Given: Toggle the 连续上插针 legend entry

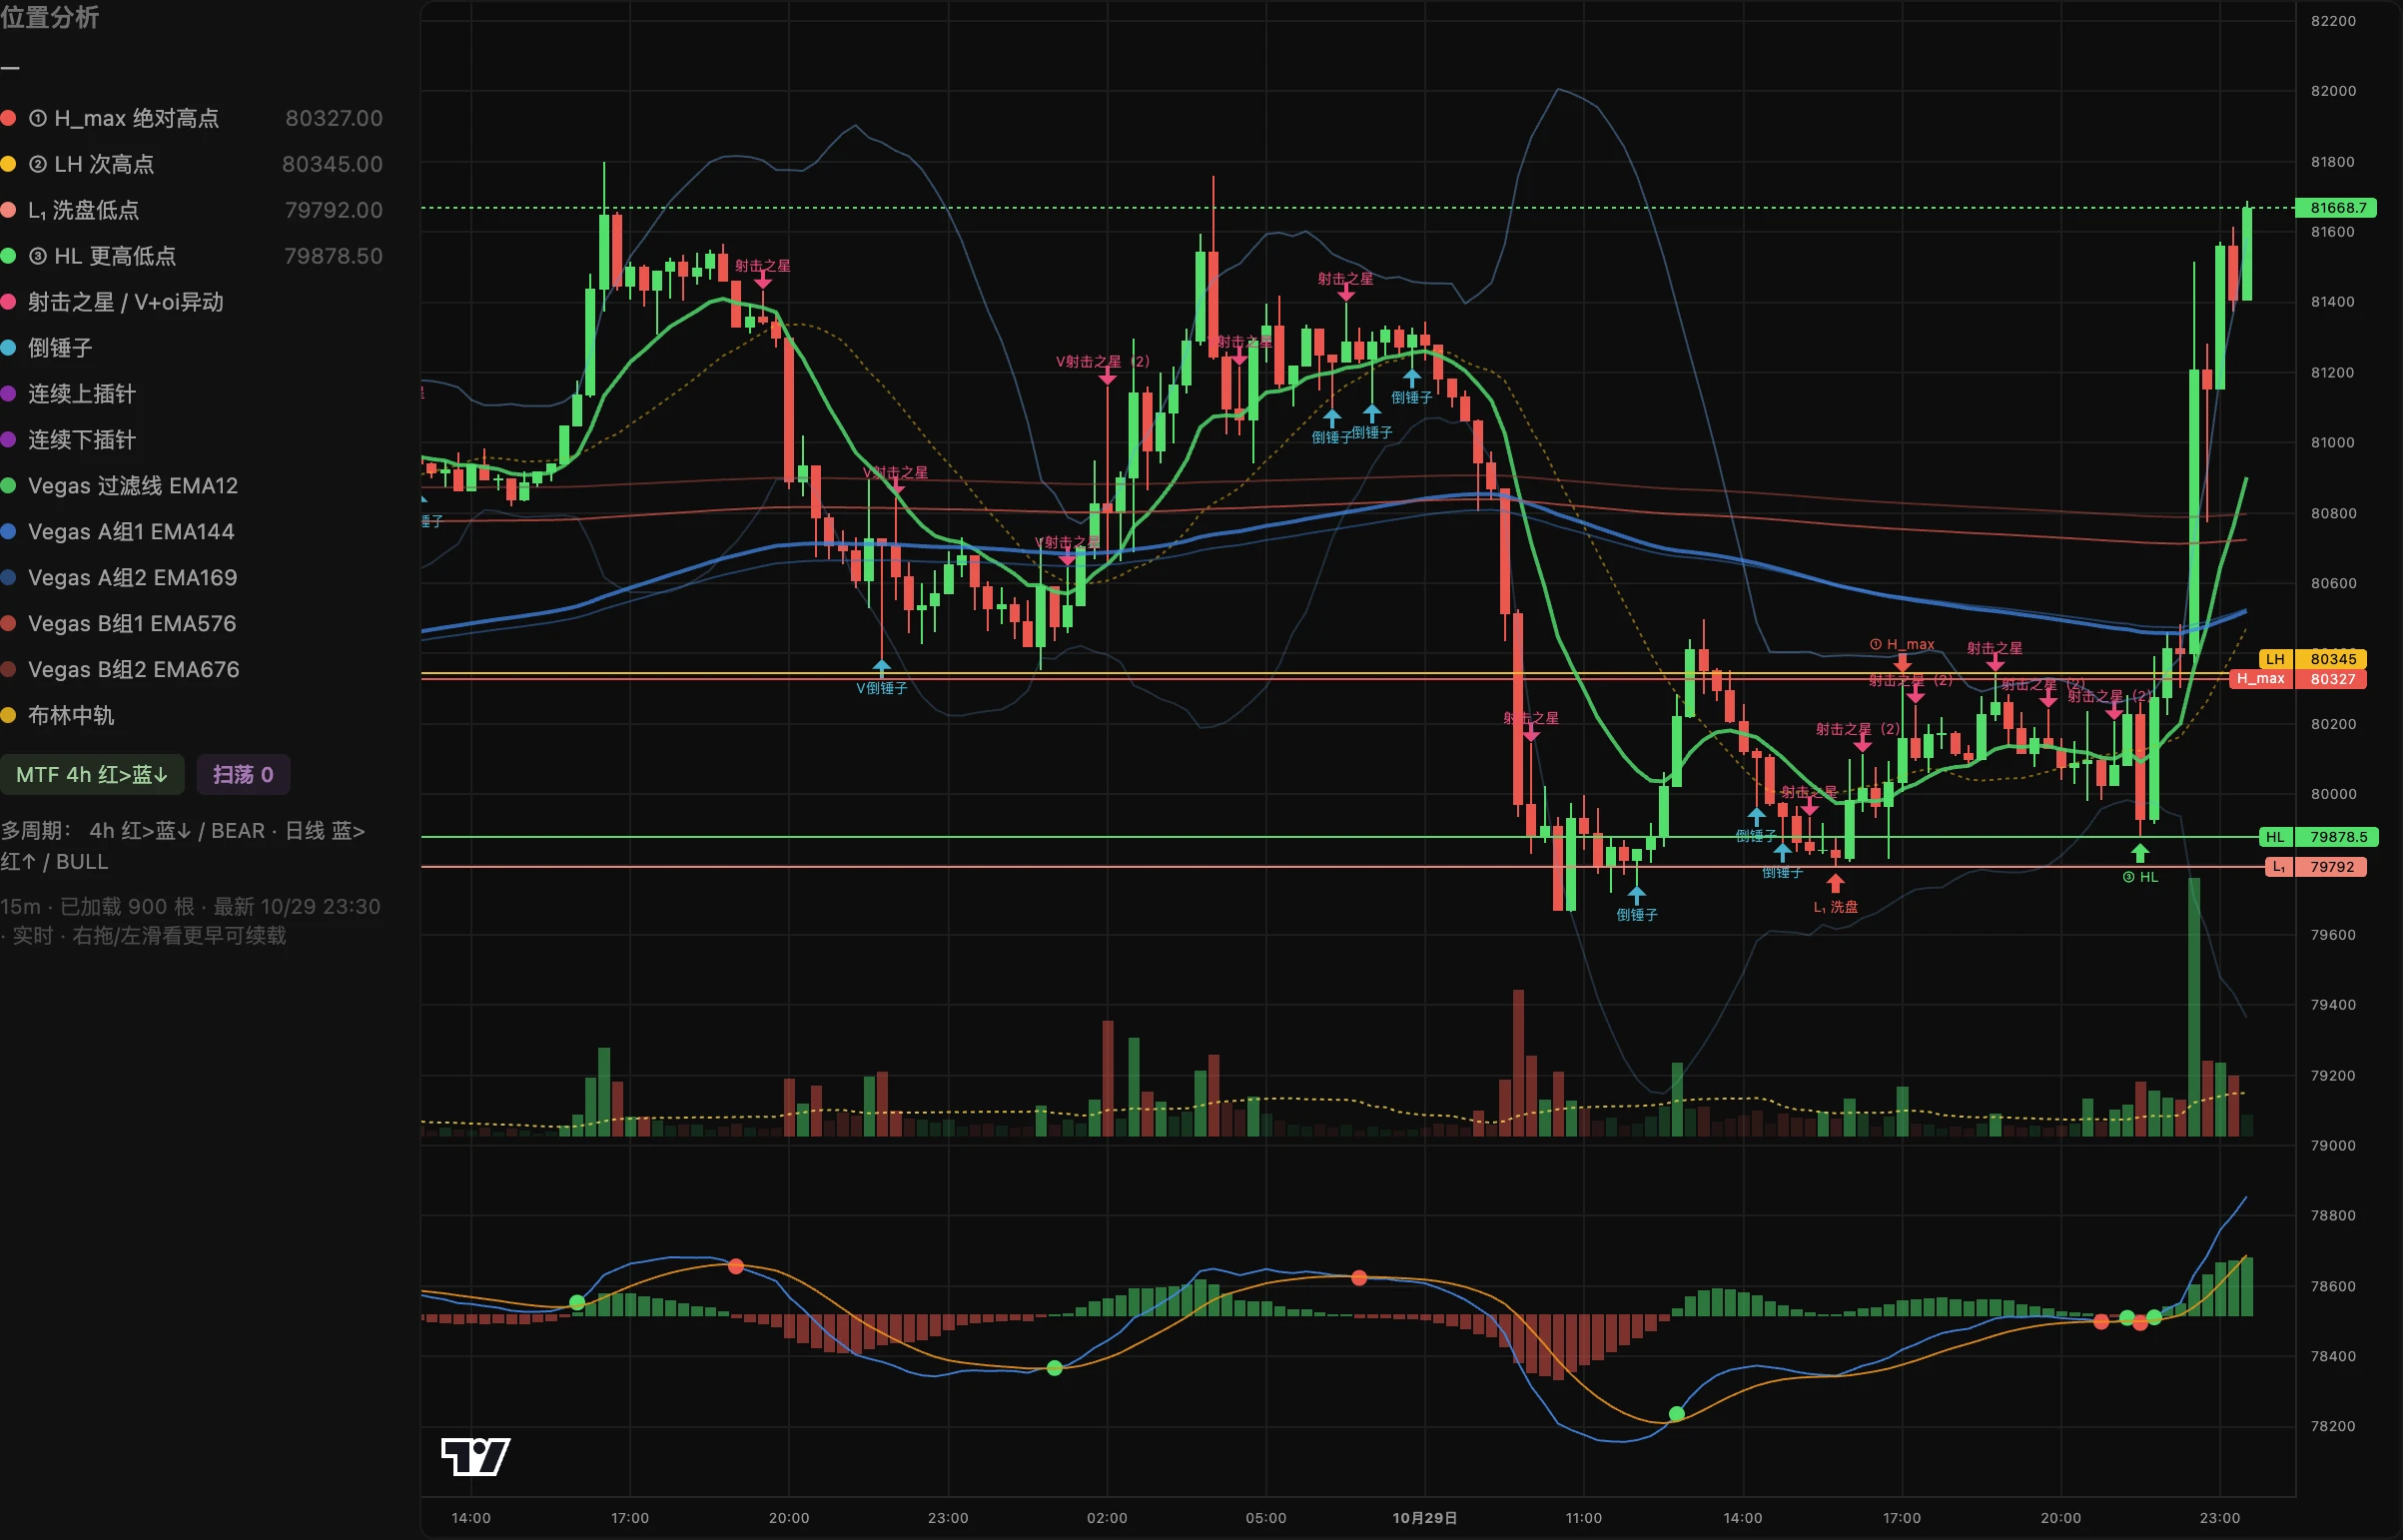Looking at the screenshot, I should tap(68, 394).
